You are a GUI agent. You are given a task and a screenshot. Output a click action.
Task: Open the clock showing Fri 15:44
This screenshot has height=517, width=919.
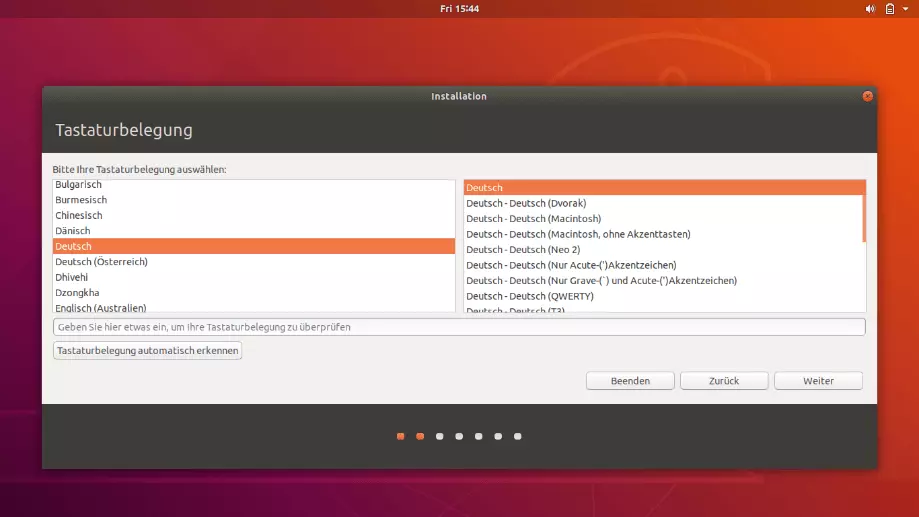coord(460,9)
